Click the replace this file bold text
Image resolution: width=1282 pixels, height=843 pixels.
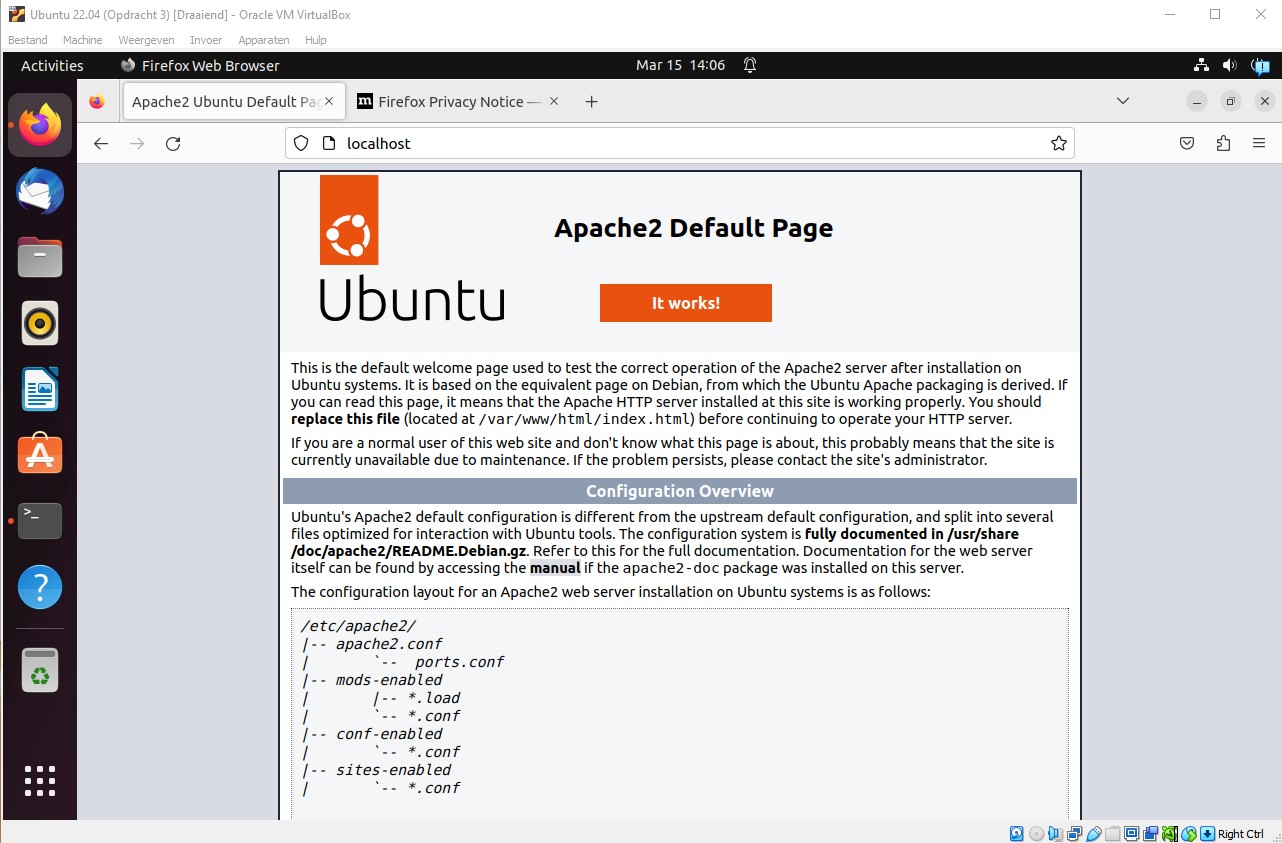tap(345, 419)
